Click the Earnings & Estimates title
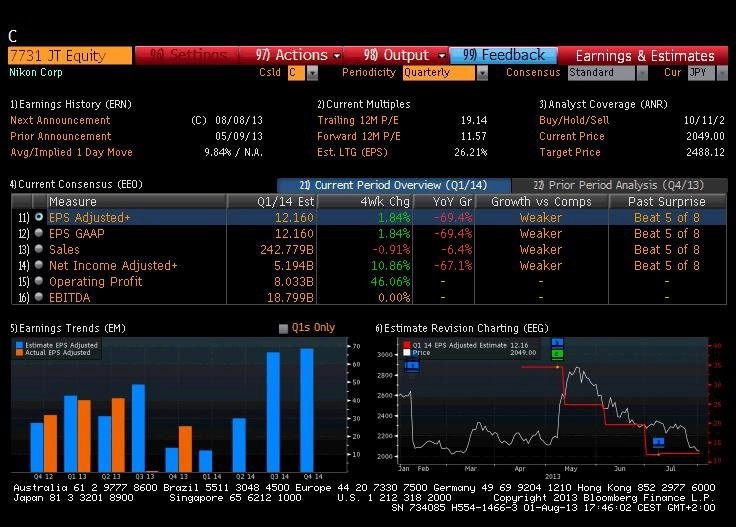The height and width of the screenshot is (527, 736). (645, 56)
